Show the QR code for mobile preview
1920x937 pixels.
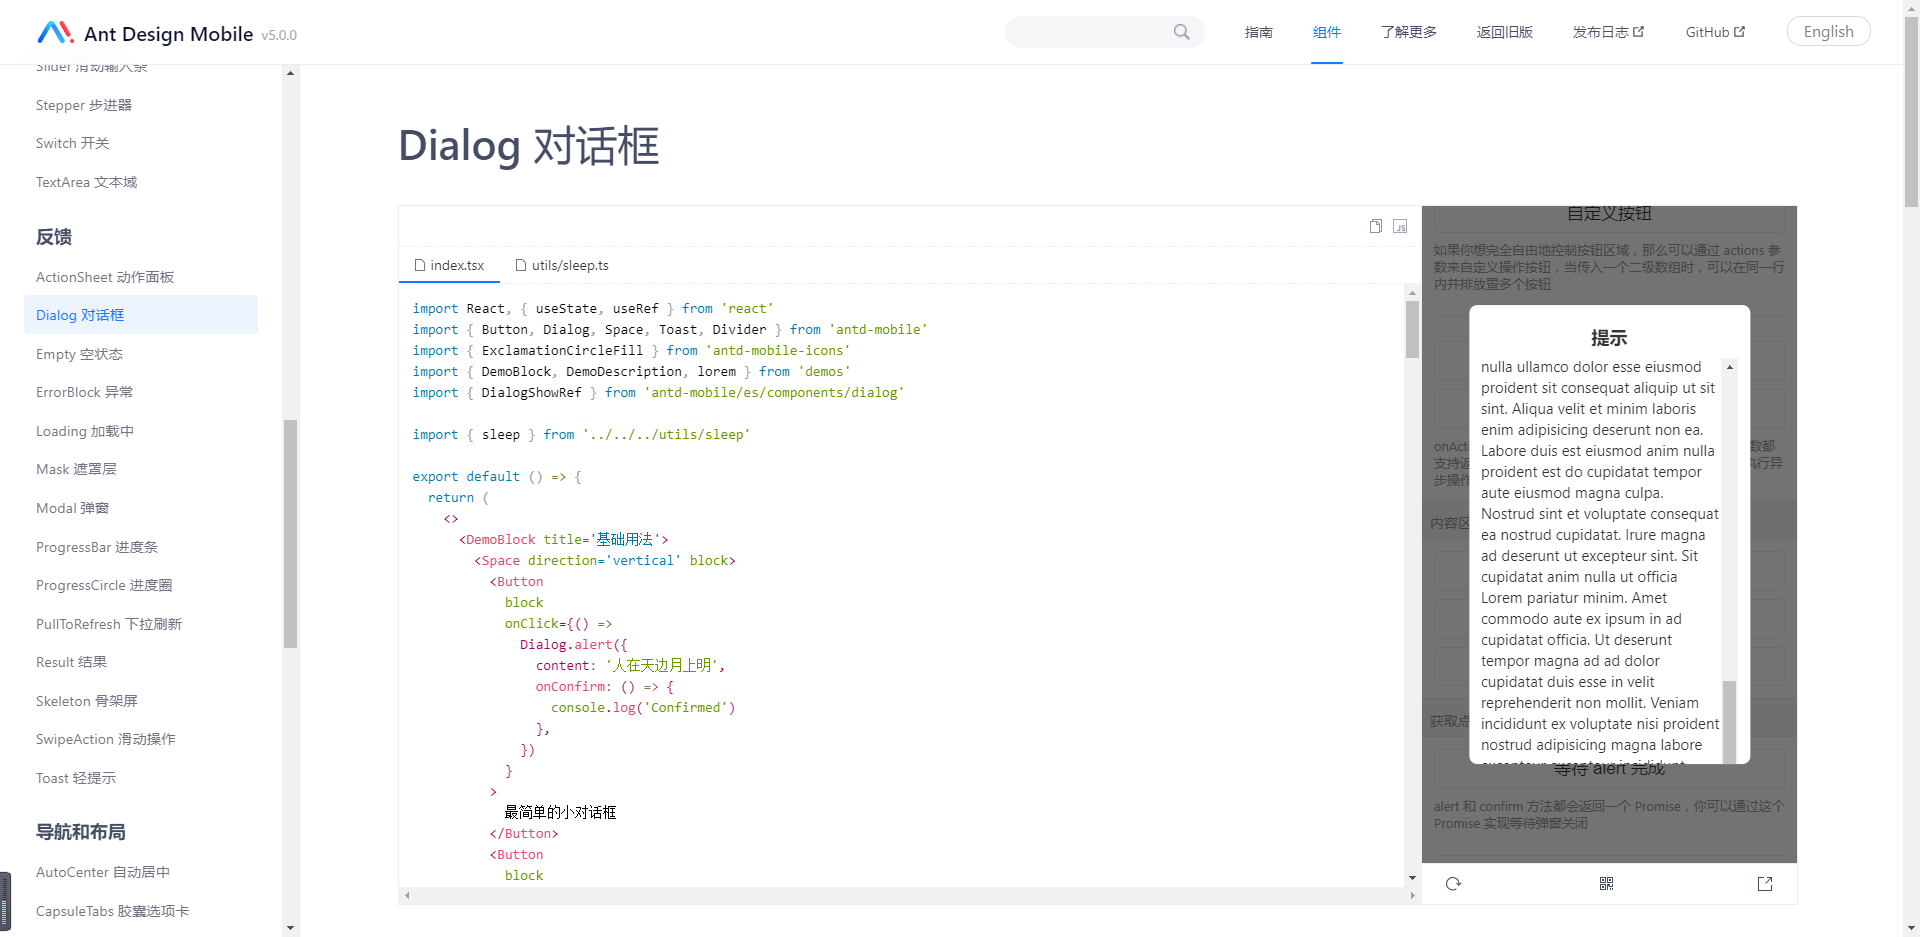[x=1607, y=884]
